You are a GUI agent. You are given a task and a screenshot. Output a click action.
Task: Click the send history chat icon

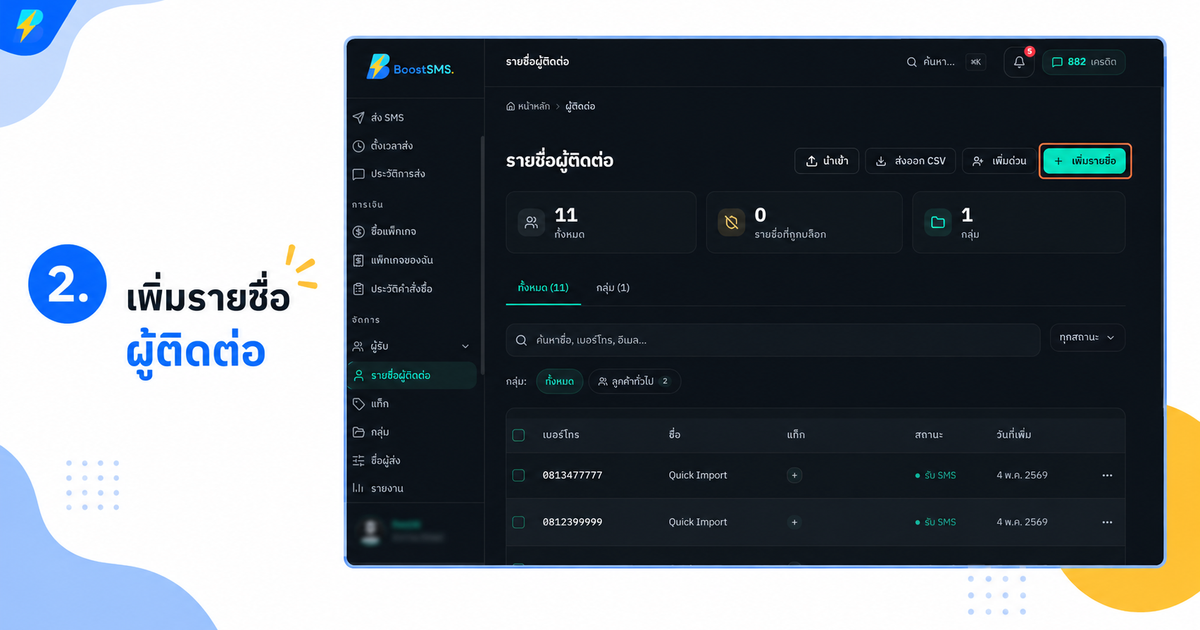point(359,174)
